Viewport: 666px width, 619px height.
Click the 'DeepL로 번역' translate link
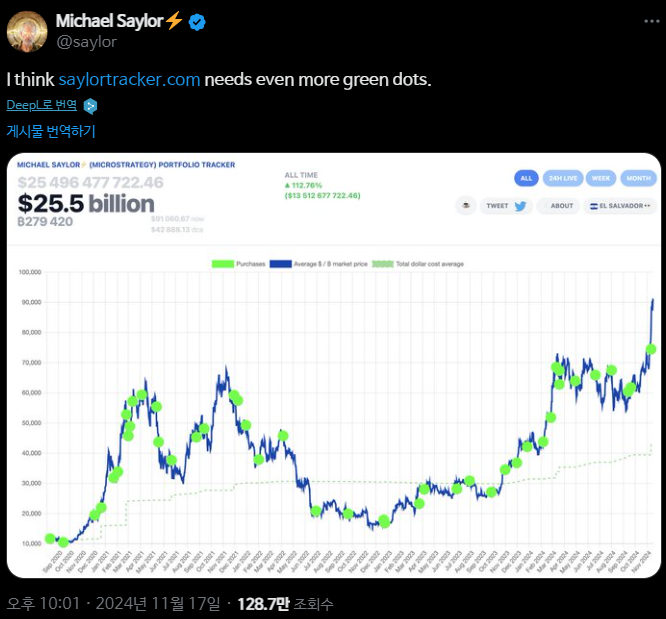click(x=42, y=105)
